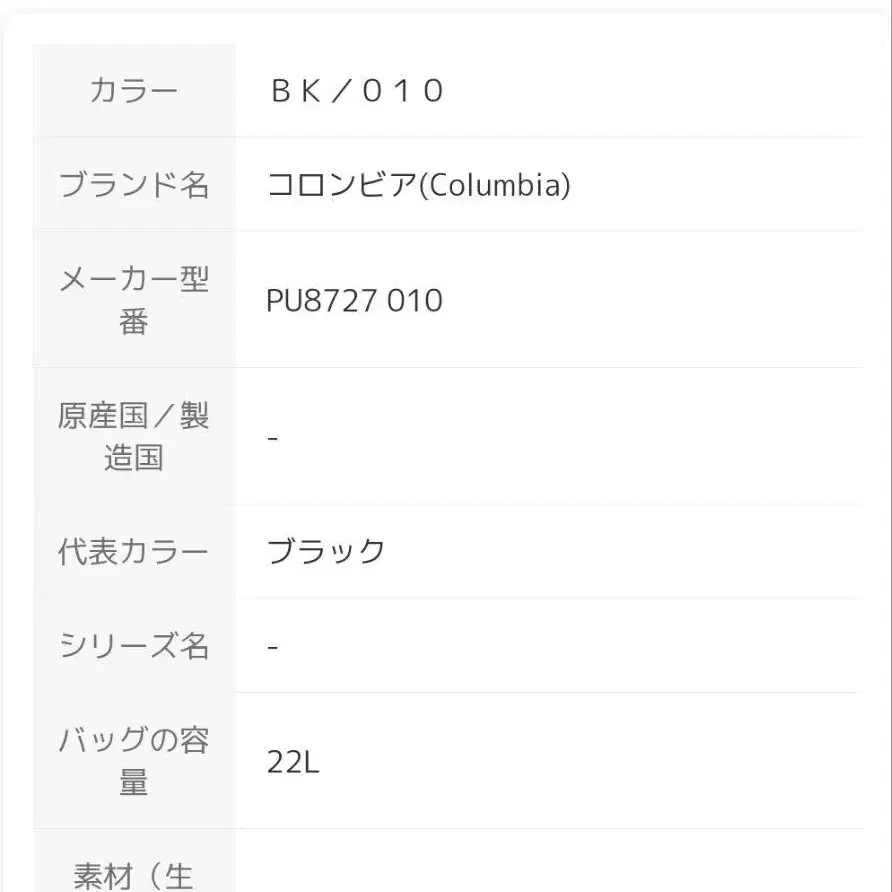
Task: Select the シリーズ名 label cell
Action: click(x=134, y=645)
